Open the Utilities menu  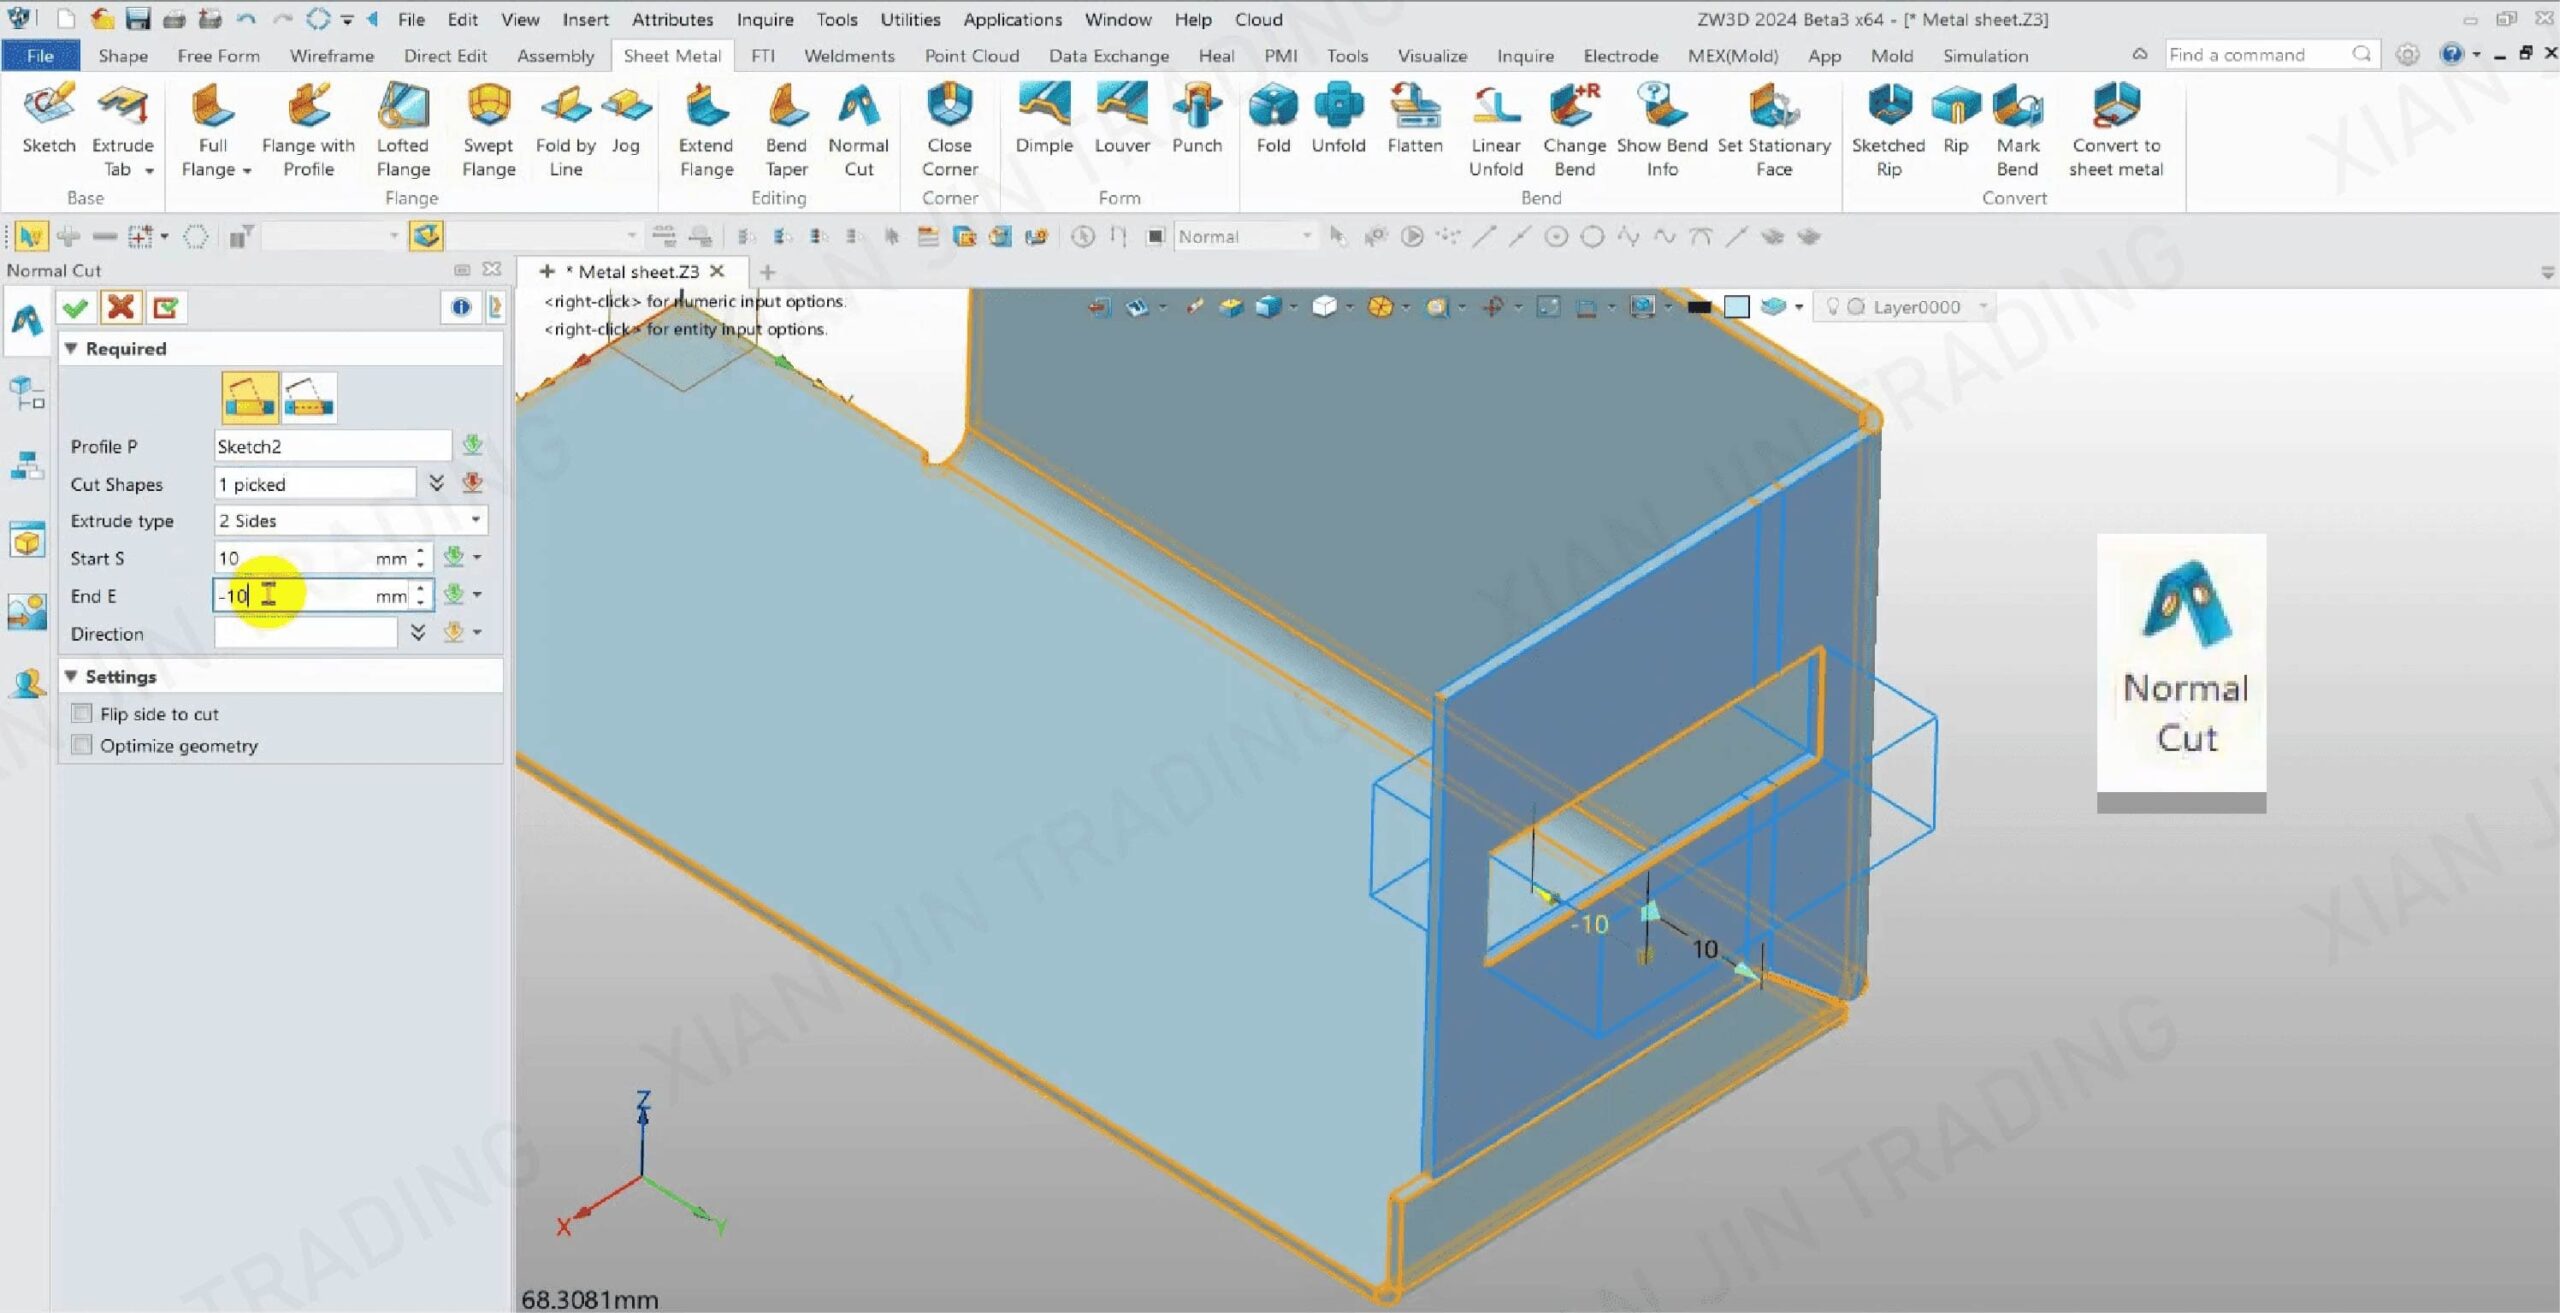coord(909,19)
